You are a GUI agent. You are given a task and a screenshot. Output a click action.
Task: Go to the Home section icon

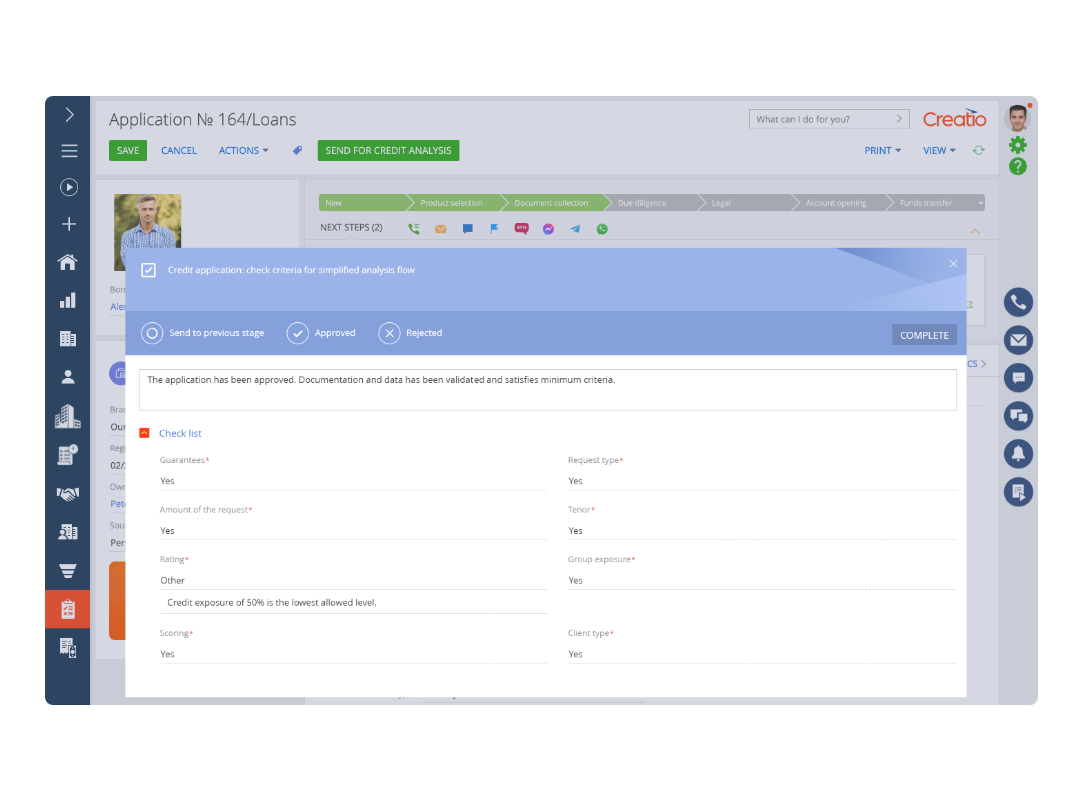(x=68, y=262)
